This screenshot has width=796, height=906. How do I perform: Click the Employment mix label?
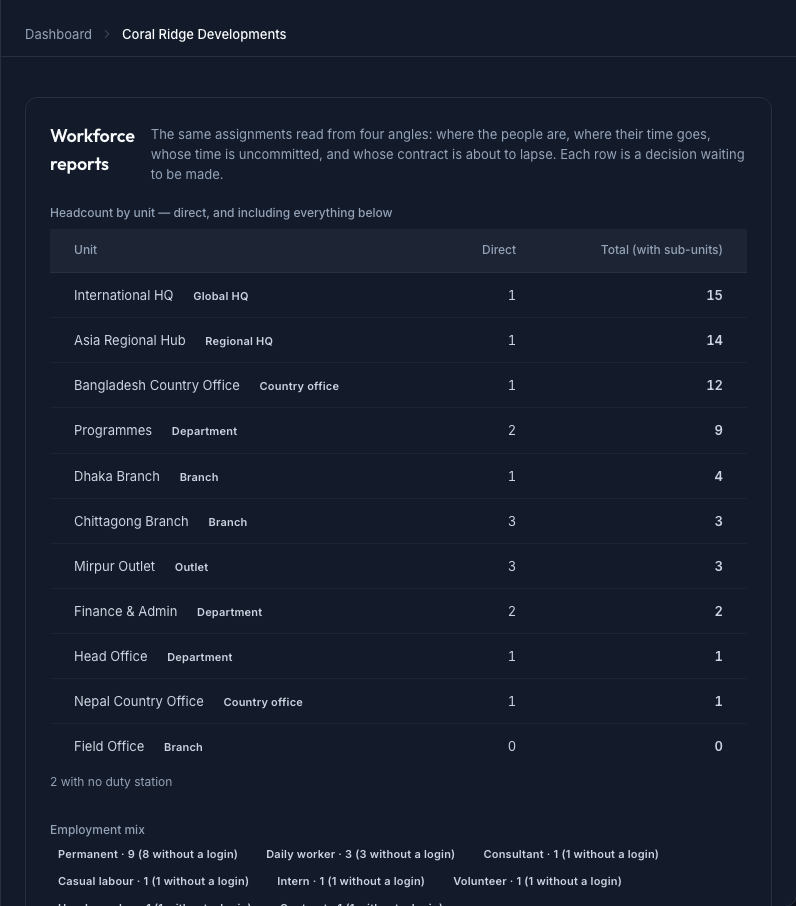(98, 830)
